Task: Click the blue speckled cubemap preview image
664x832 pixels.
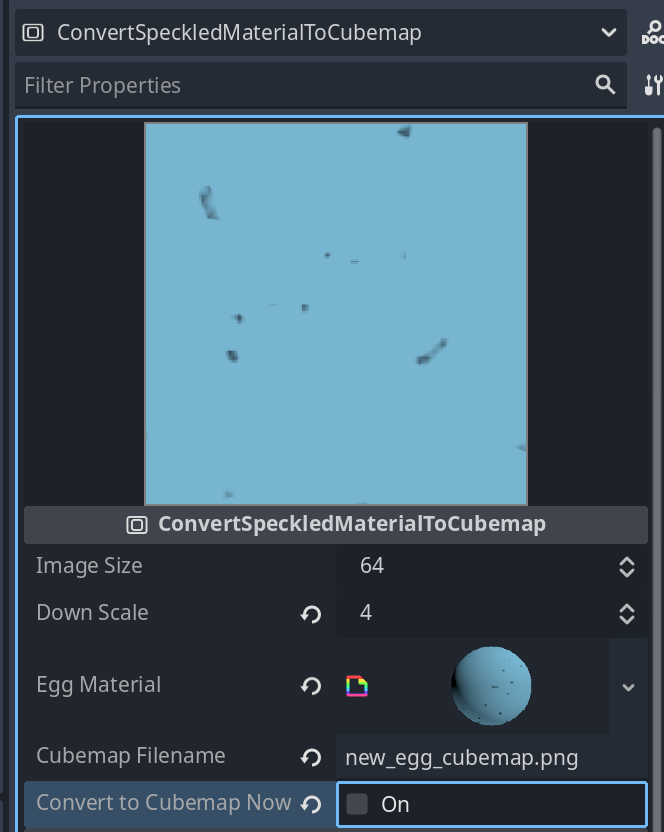Action: point(336,313)
